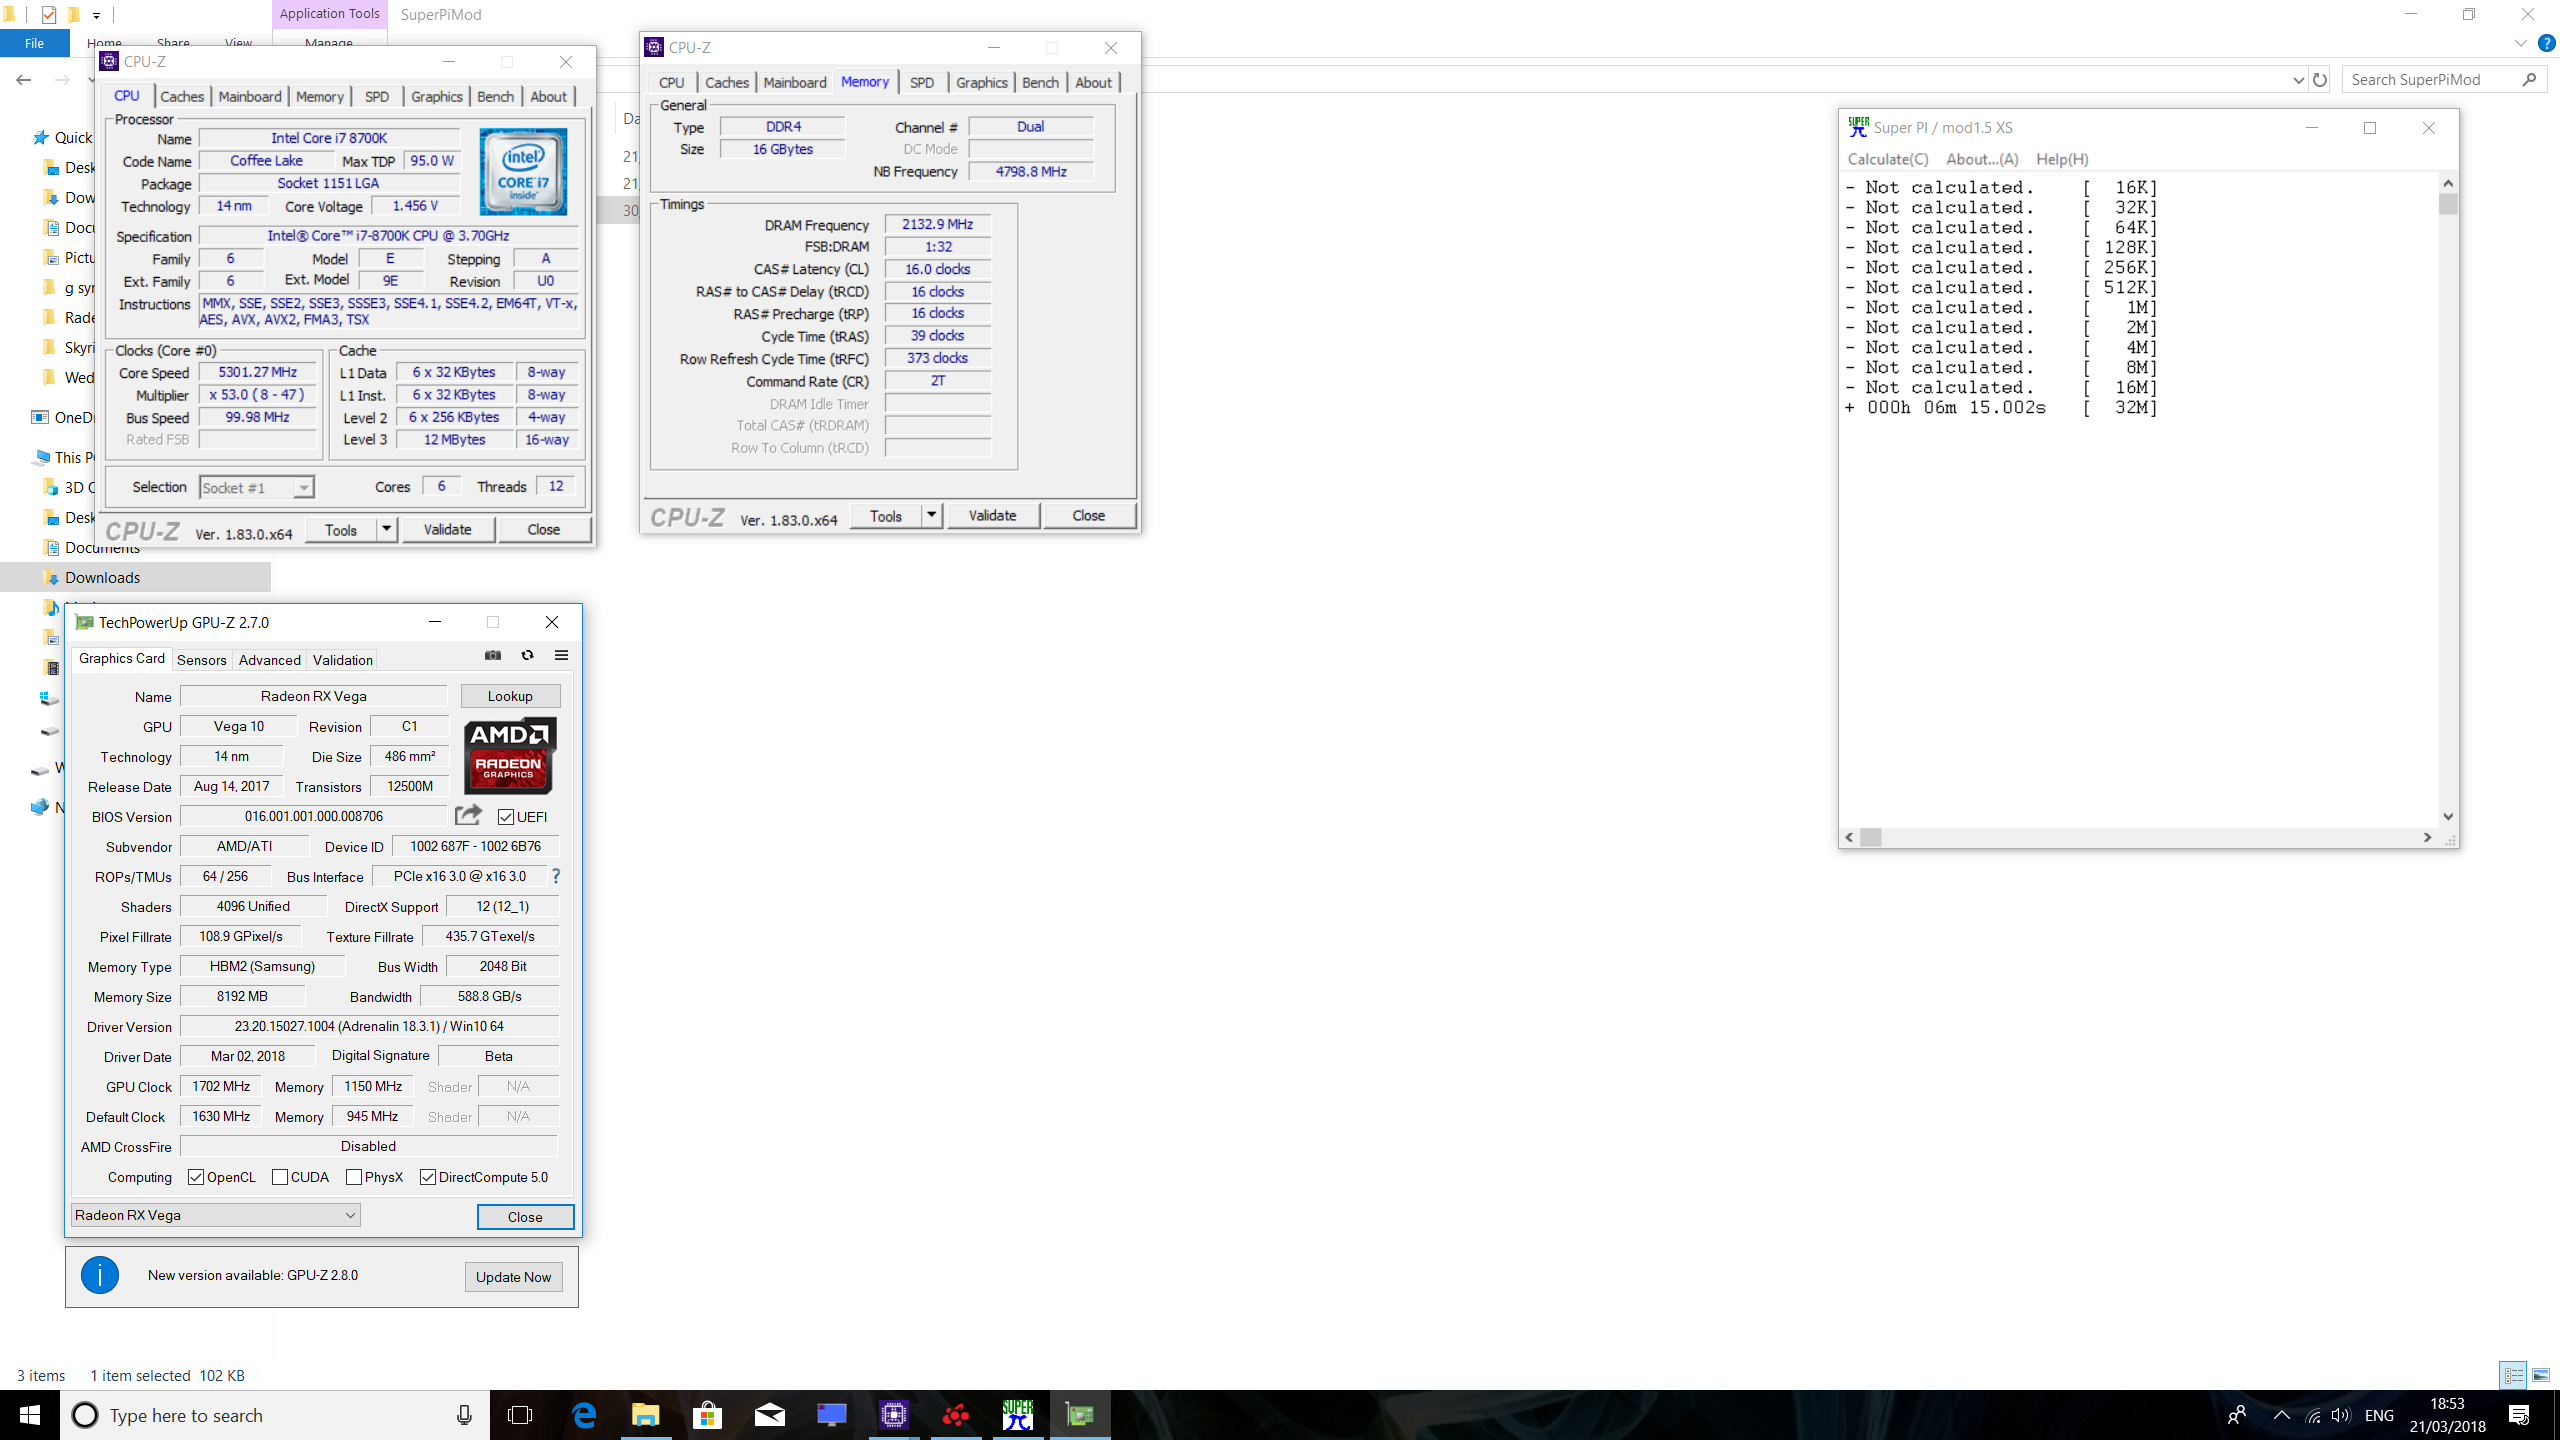Switch Explorer to large icons view
2560x1440 pixels.
click(2541, 1376)
